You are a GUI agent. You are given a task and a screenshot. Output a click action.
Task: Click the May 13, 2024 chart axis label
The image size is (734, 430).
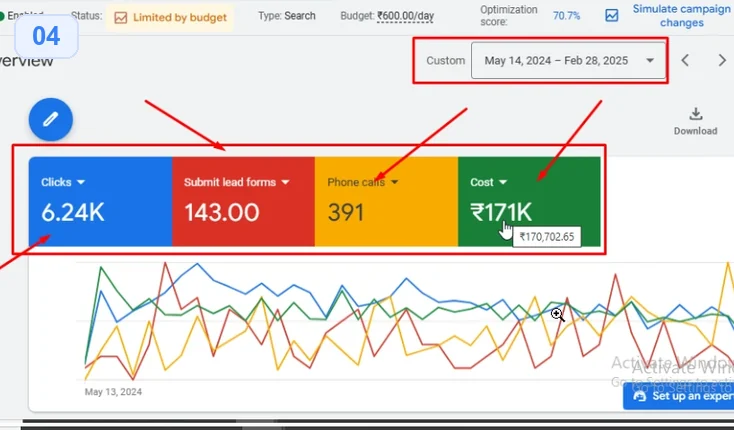coord(113,392)
